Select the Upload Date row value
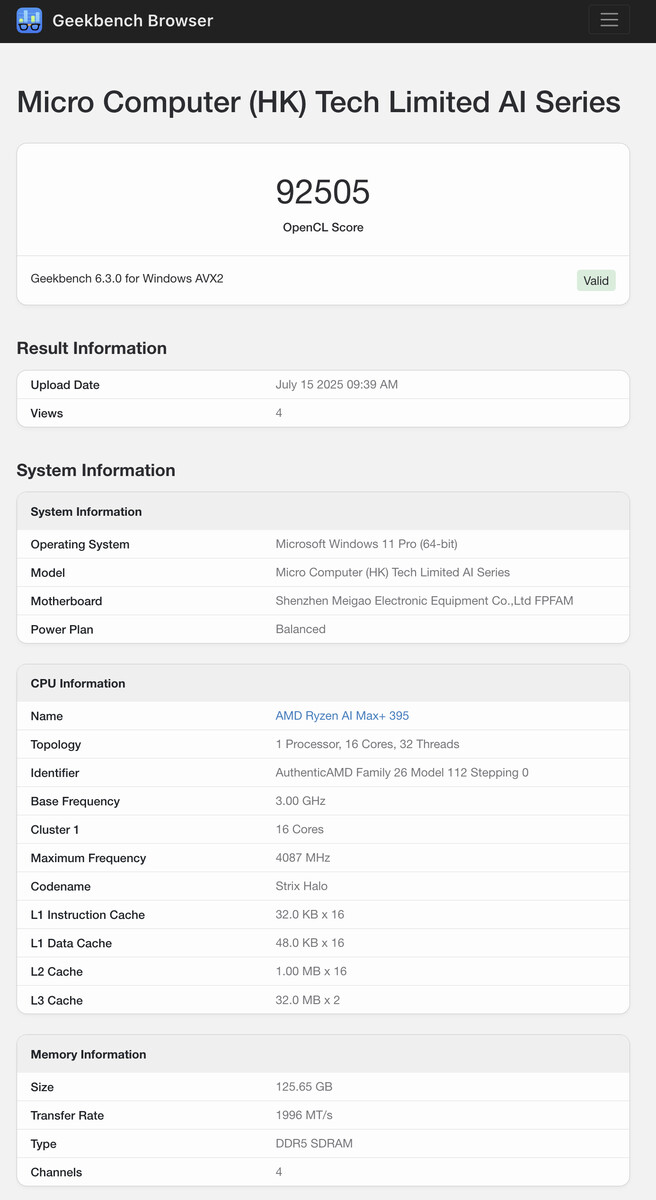This screenshot has width=656, height=1200. 337,385
